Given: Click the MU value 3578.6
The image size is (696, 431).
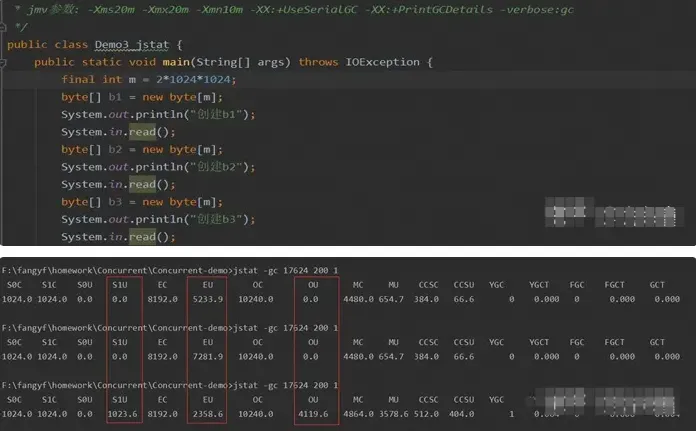Looking at the screenshot, I should pos(393,414).
